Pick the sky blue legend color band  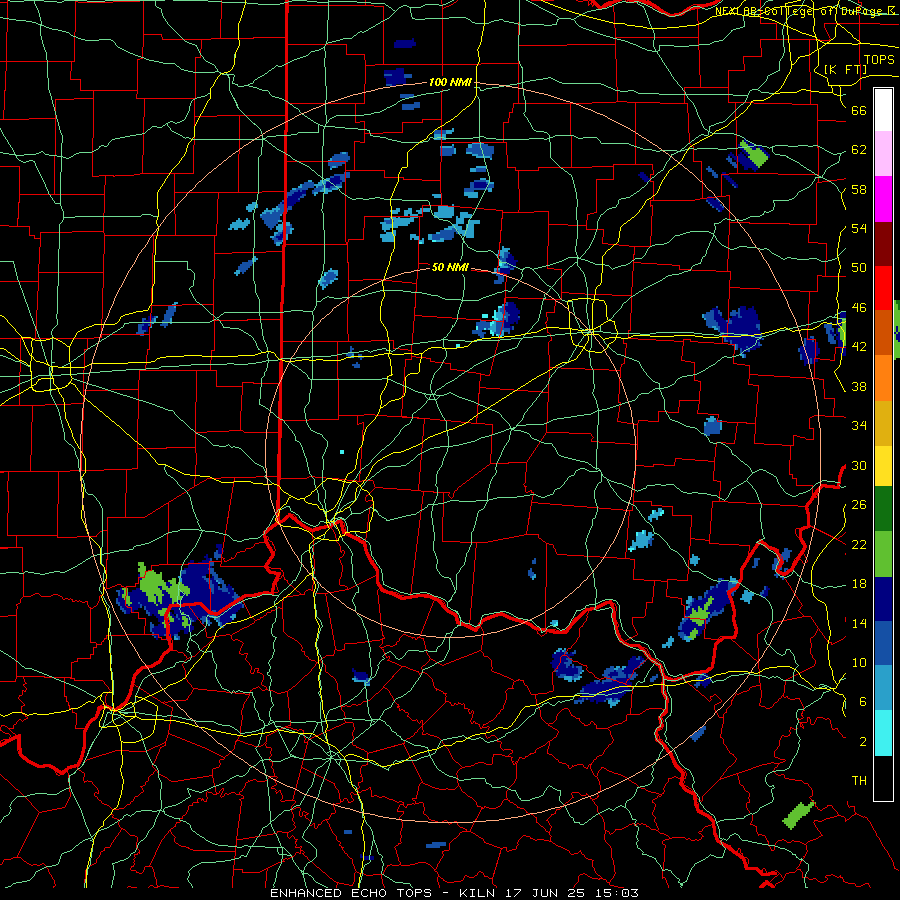coord(883,688)
